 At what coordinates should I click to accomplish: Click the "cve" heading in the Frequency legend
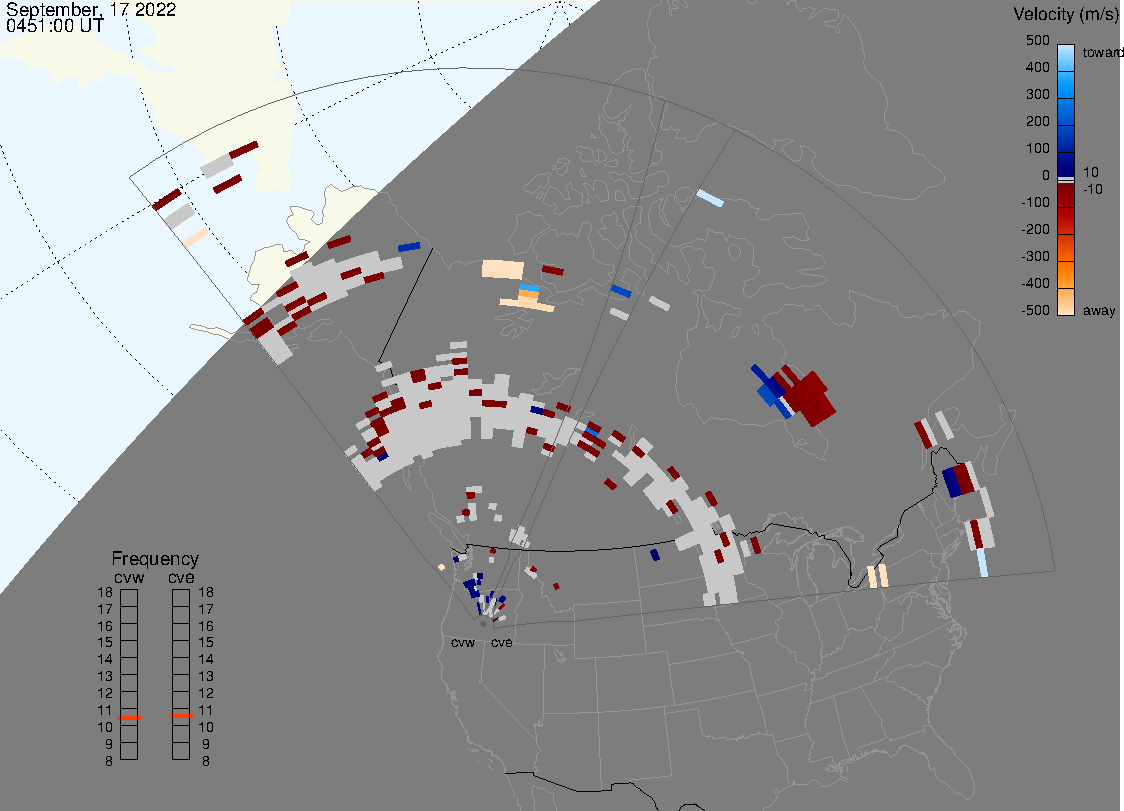pyautogui.click(x=181, y=577)
